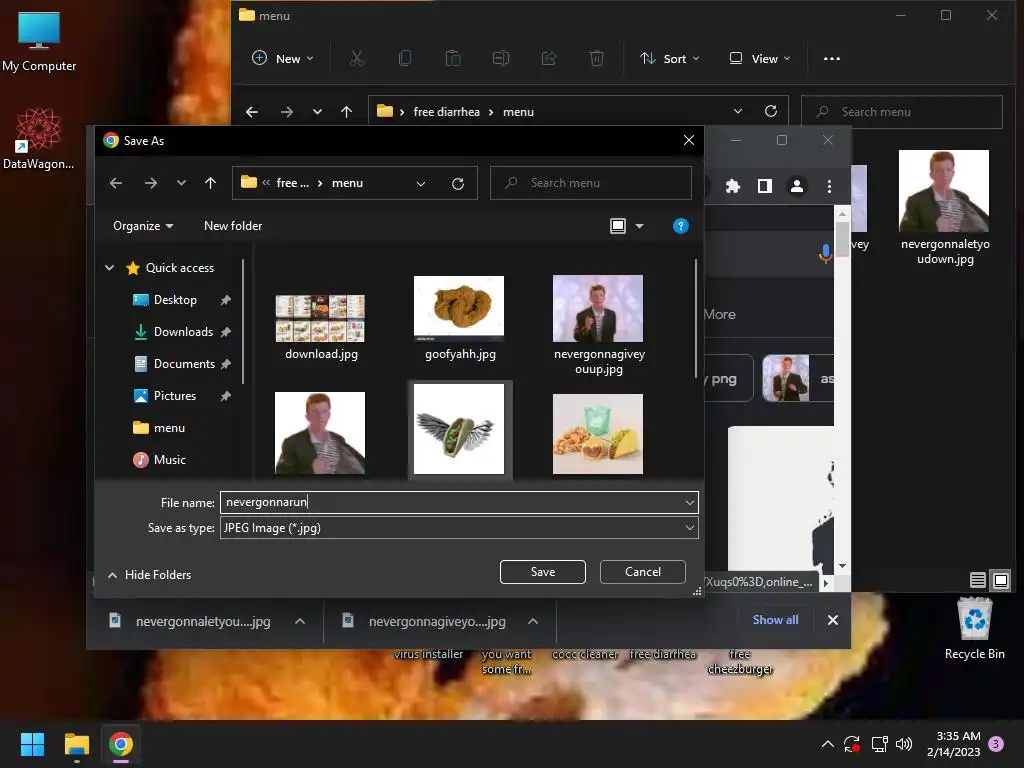Click the Chrome extensions puzzle icon
The image size is (1024, 768).
733,186
